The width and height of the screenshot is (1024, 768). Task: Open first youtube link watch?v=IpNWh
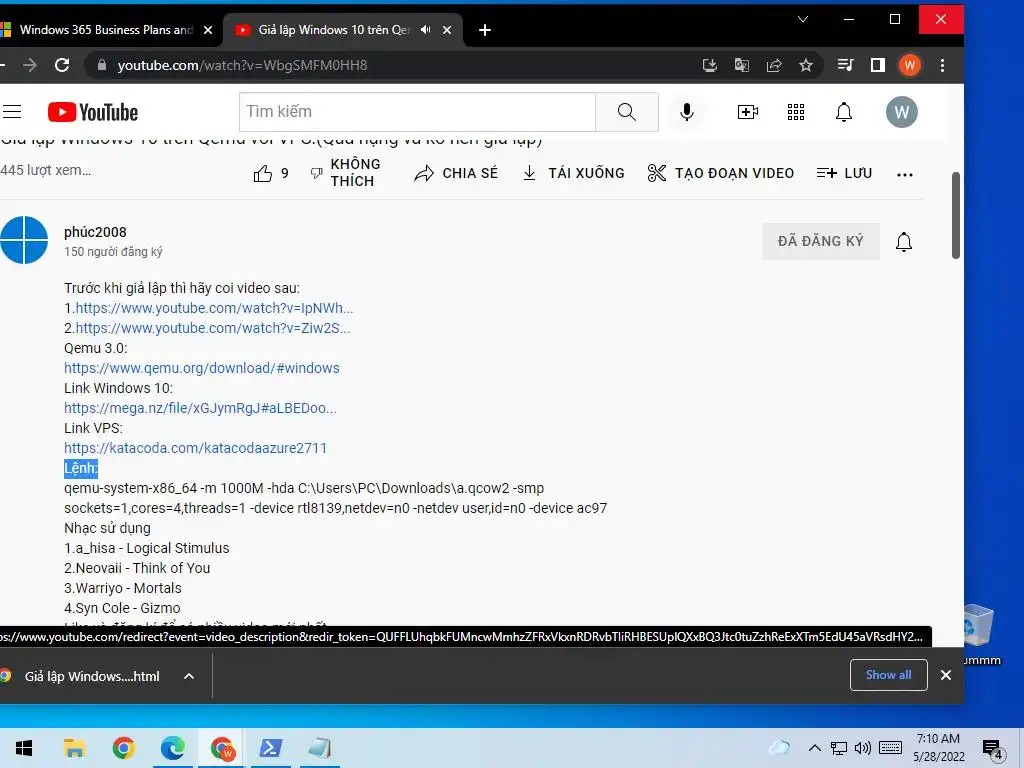pos(214,308)
